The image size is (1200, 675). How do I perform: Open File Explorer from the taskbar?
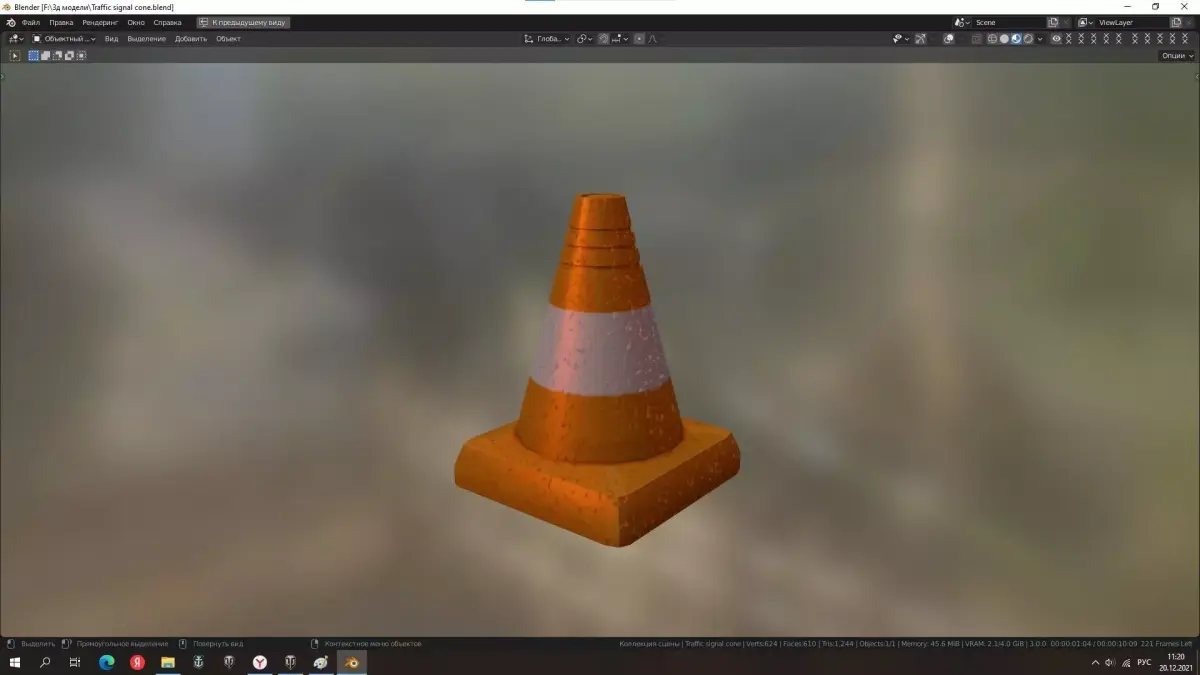click(x=166, y=662)
